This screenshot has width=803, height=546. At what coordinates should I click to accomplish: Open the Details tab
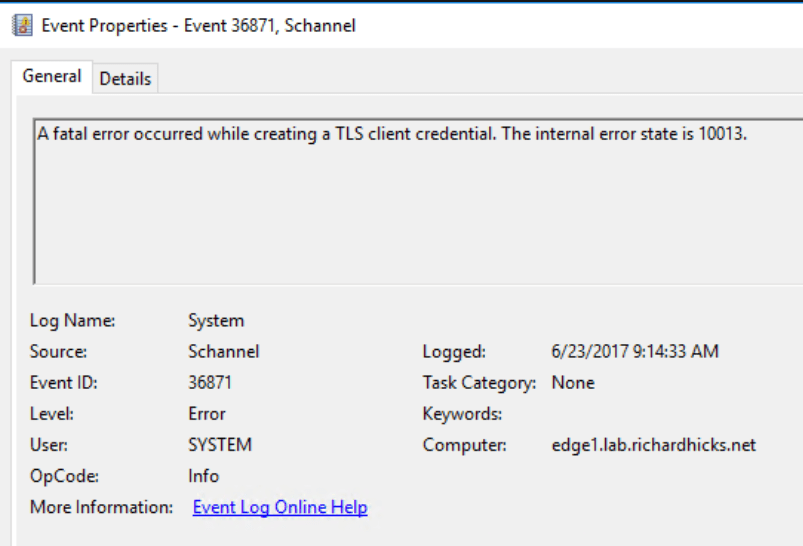point(125,78)
